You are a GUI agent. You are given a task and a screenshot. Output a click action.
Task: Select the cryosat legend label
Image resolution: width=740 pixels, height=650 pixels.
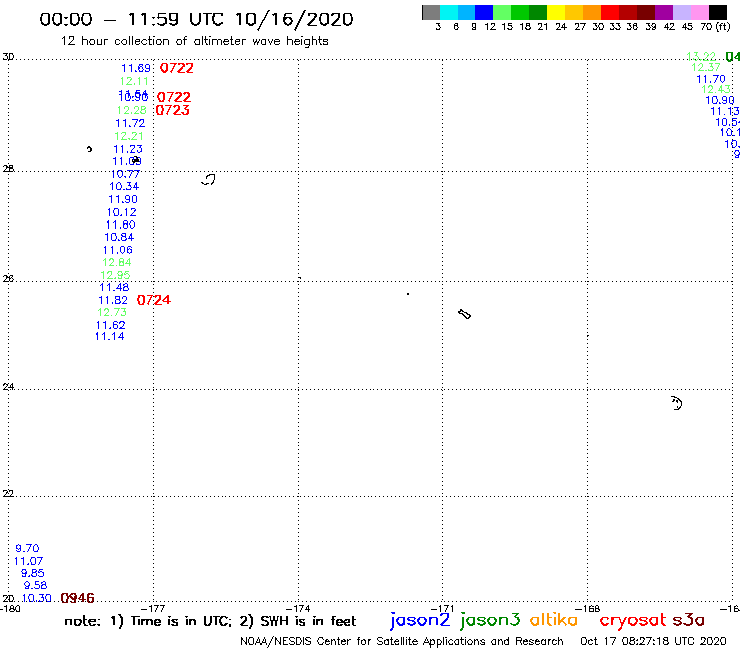click(x=632, y=620)
